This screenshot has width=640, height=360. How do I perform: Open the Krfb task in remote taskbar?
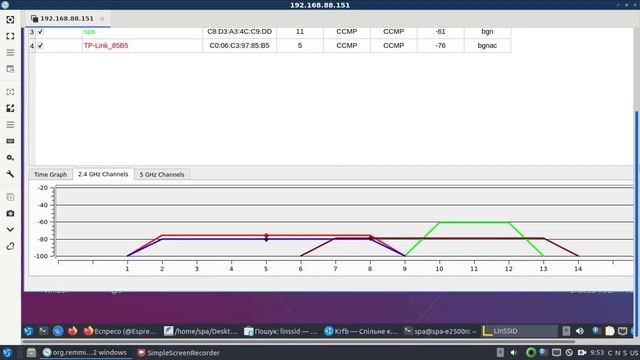coord(361,331)
